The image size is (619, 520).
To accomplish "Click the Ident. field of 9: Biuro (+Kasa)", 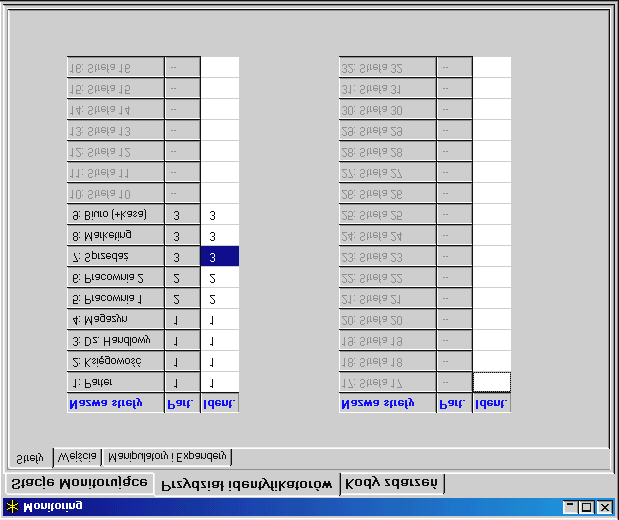I will (220, 215).
